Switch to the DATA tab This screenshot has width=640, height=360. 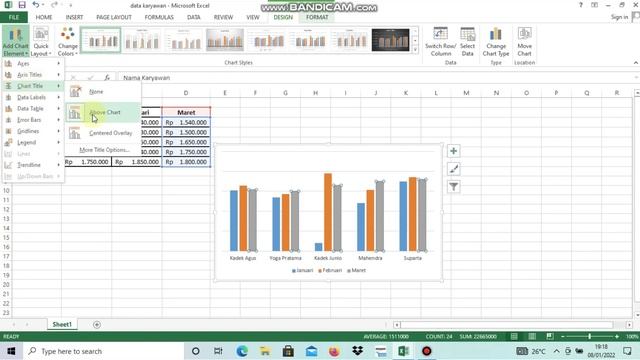tap(193, 17)
